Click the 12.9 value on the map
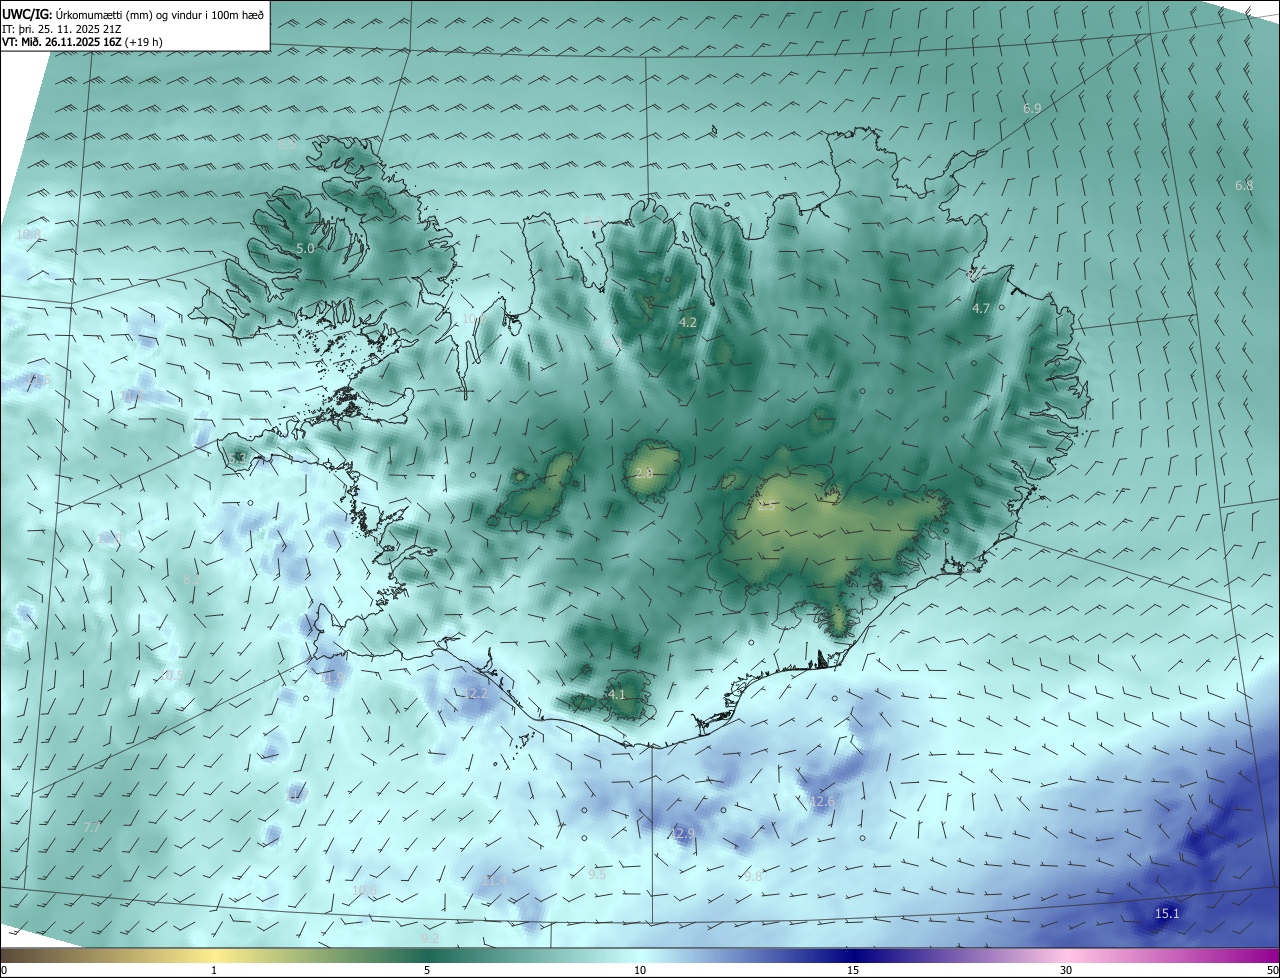 (682, 834)
